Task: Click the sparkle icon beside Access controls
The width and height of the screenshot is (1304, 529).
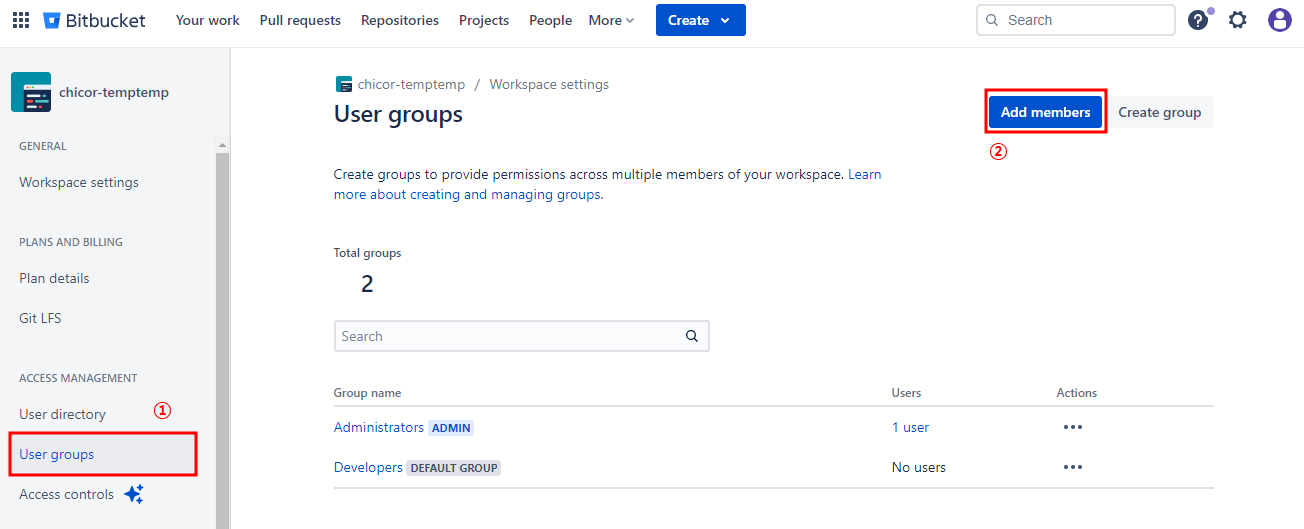Action: pos(134,494)
